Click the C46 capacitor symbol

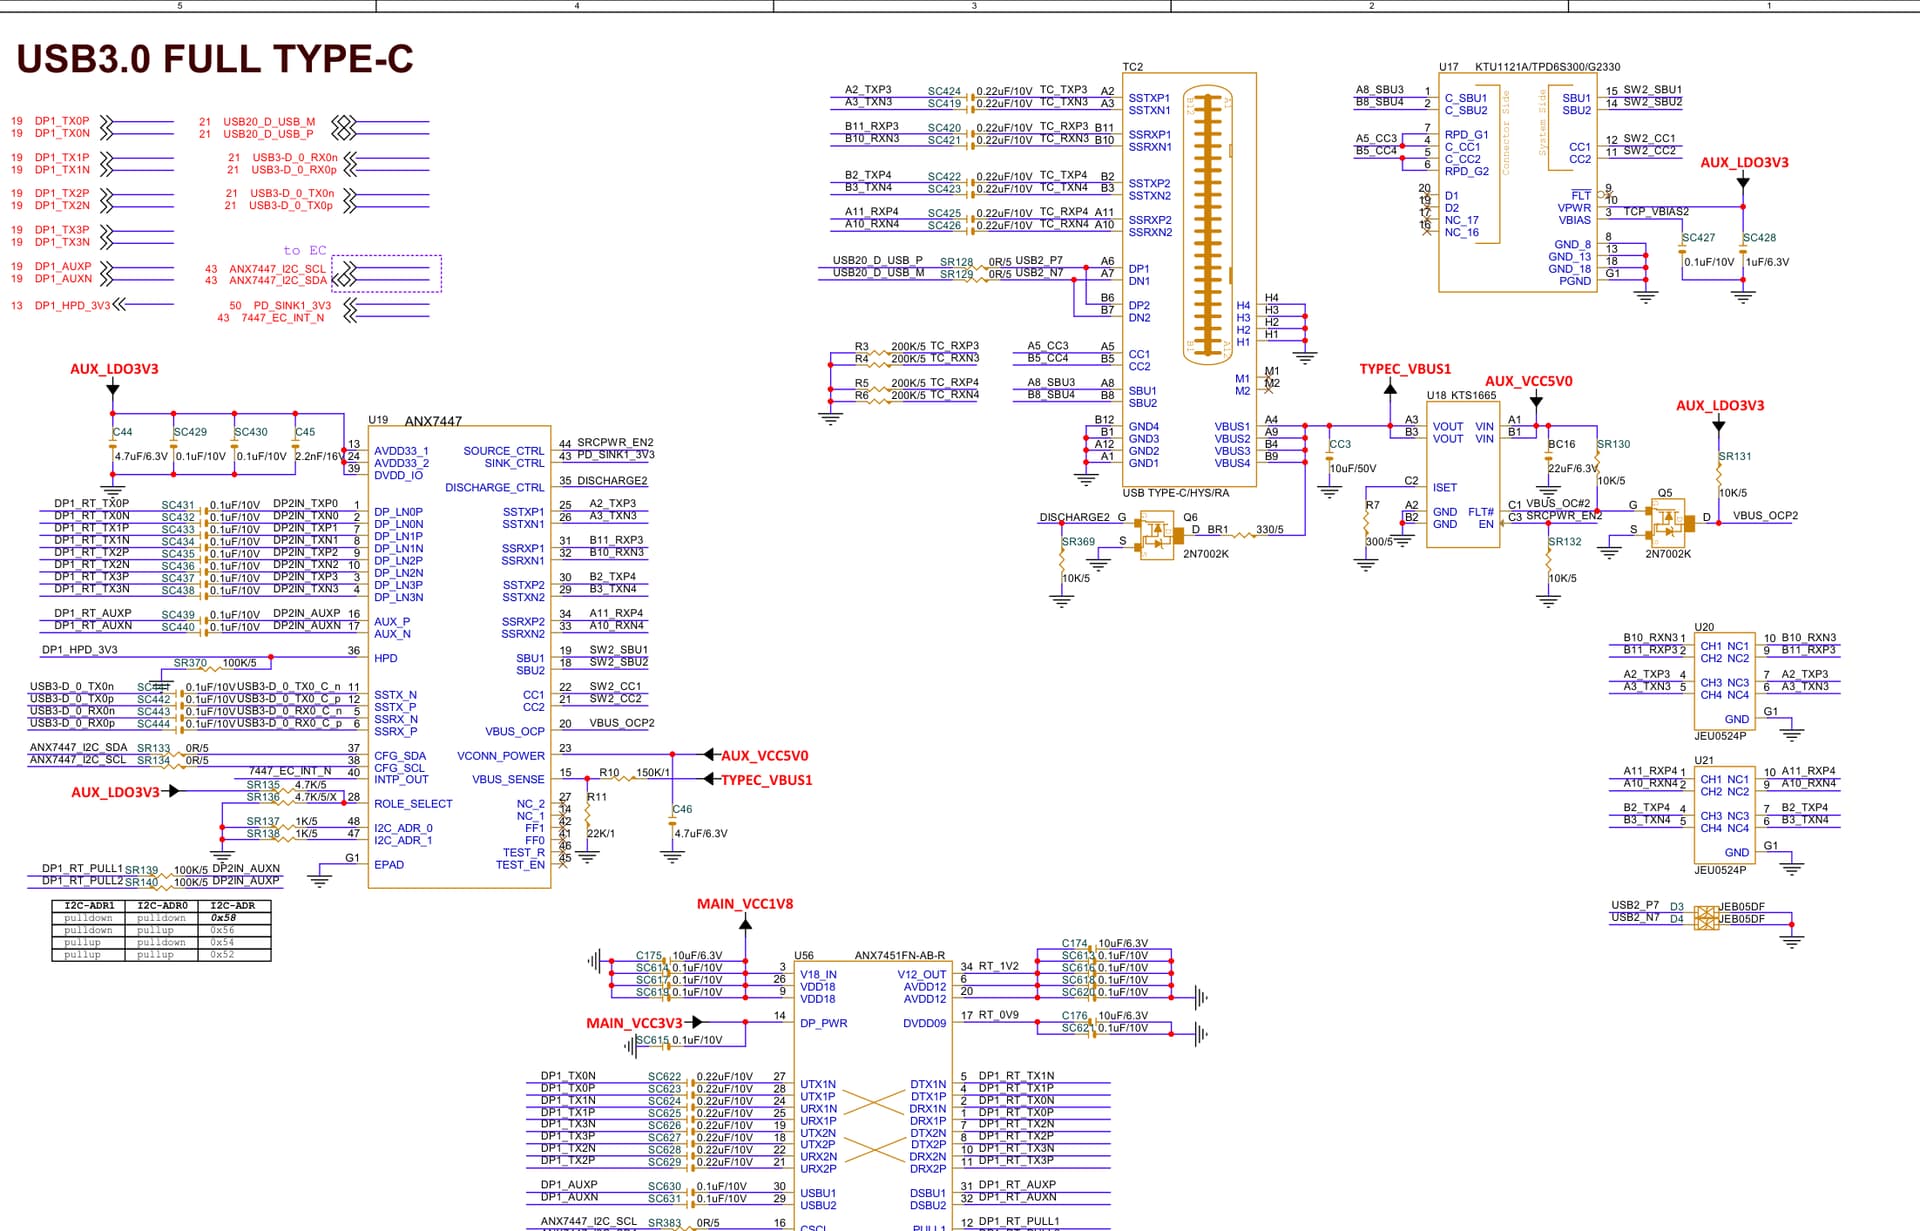672,820
